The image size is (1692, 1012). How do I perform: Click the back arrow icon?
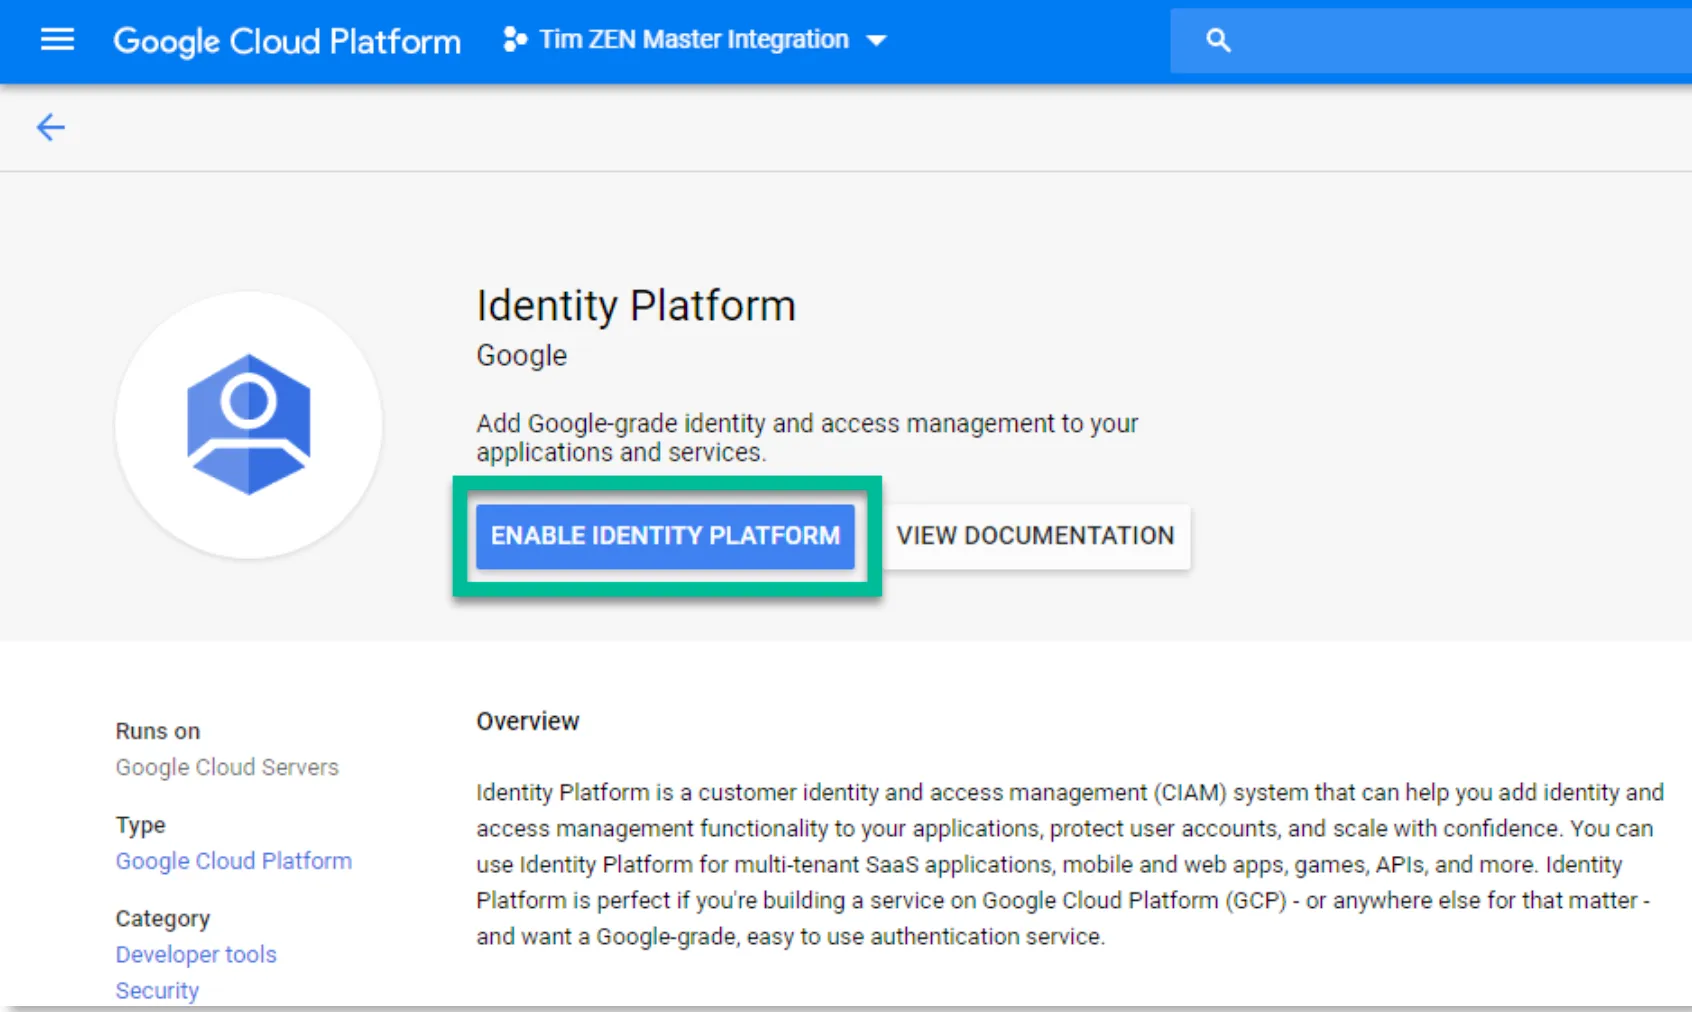tap(51, 127)
